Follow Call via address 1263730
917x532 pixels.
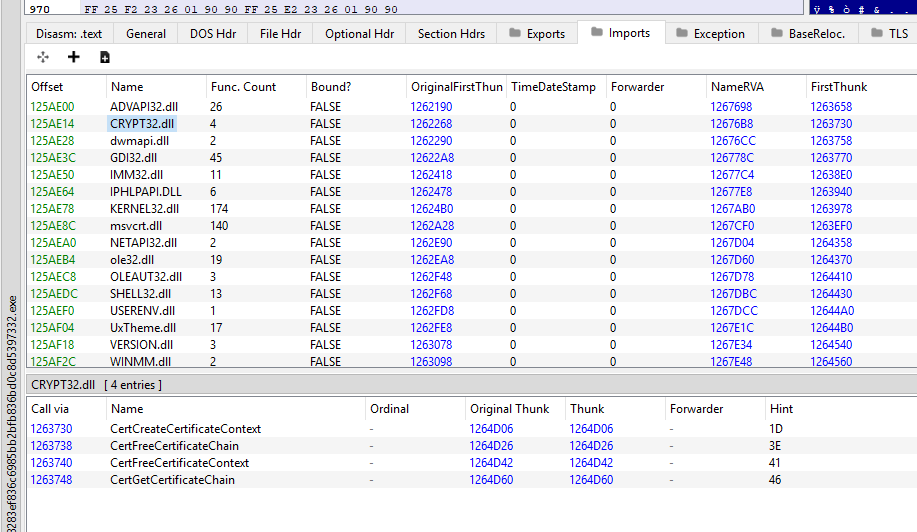51,429
